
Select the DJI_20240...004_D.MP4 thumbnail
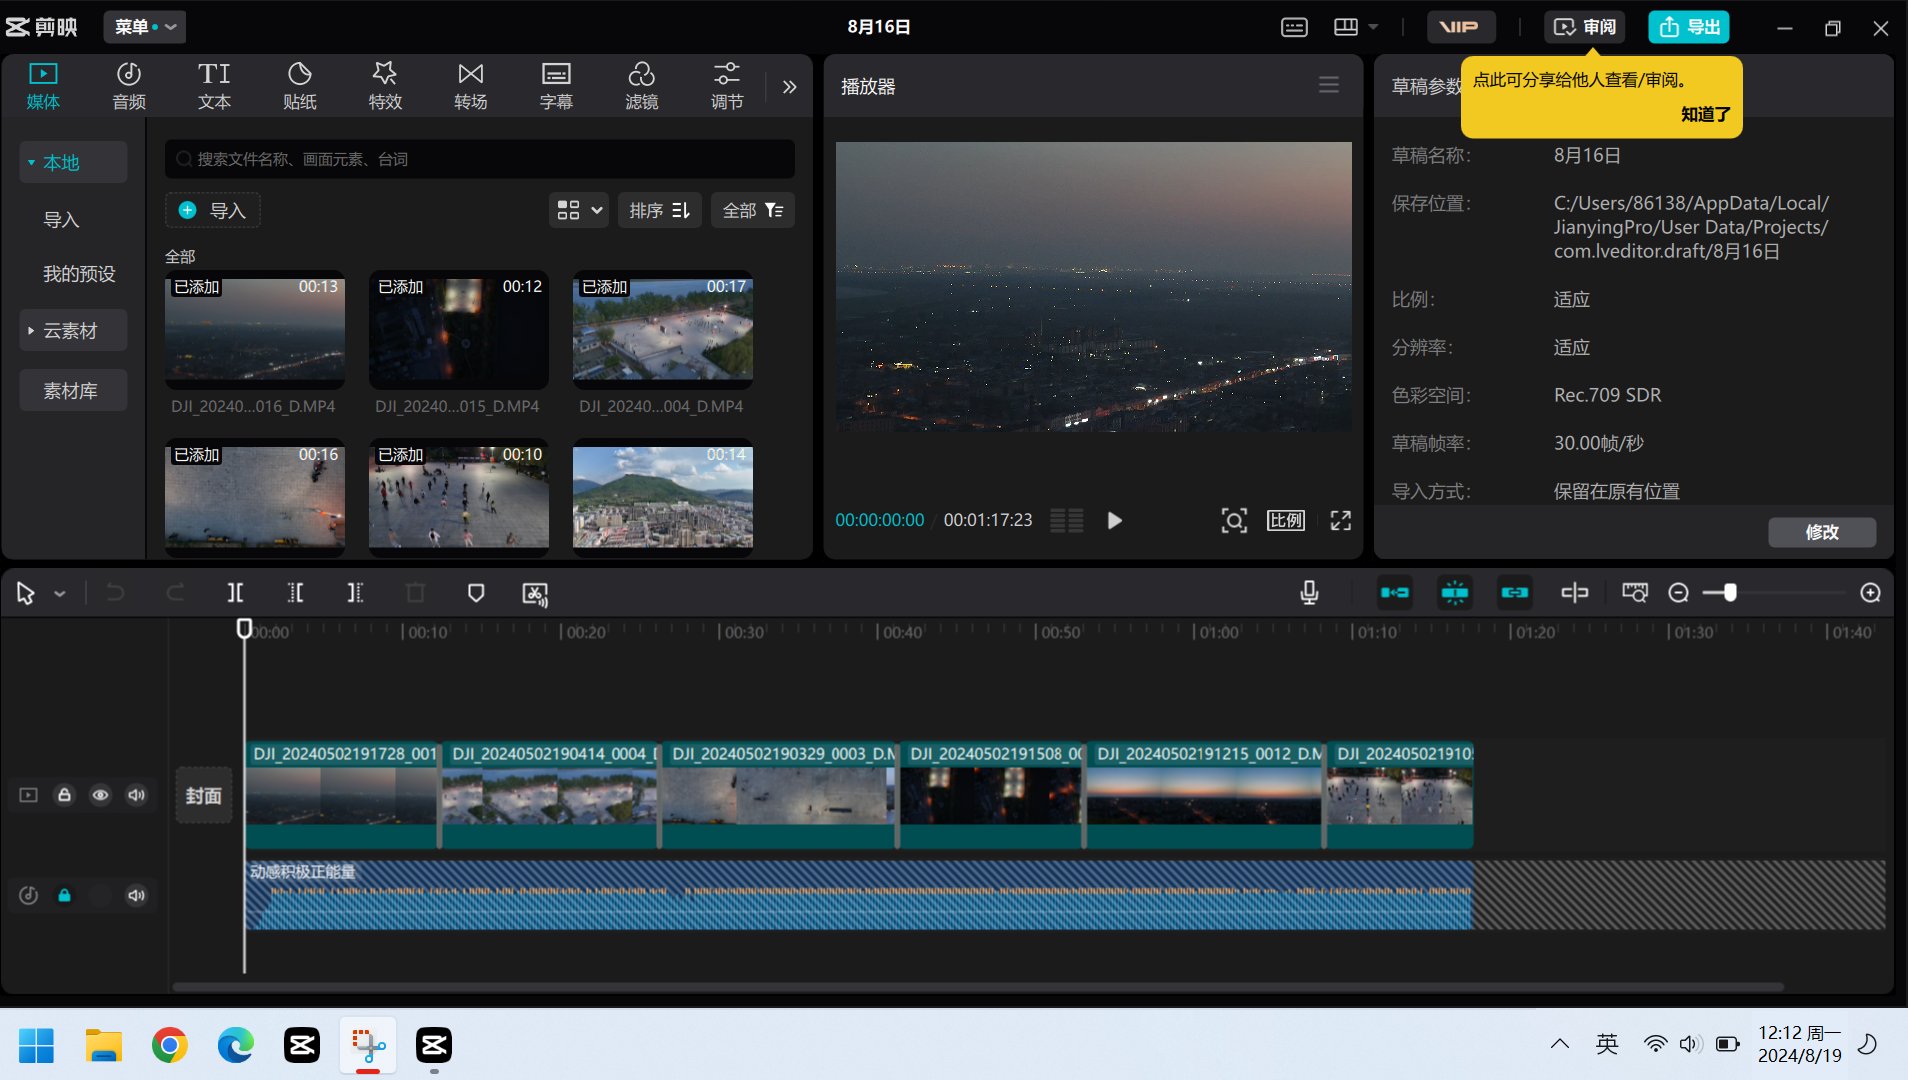coord(663,330)
